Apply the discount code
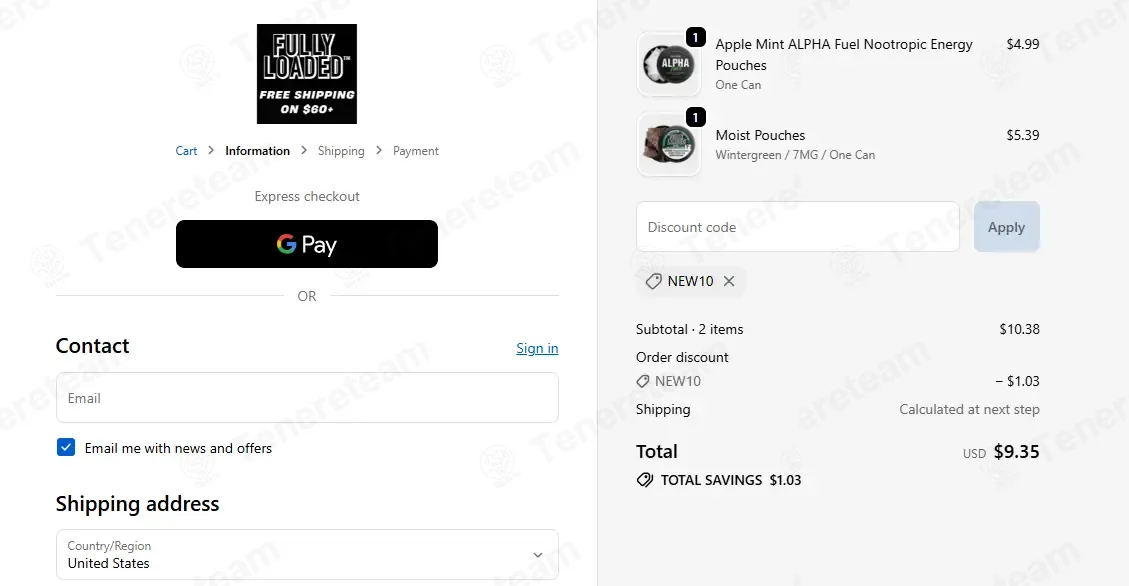 pos(1006,227)
